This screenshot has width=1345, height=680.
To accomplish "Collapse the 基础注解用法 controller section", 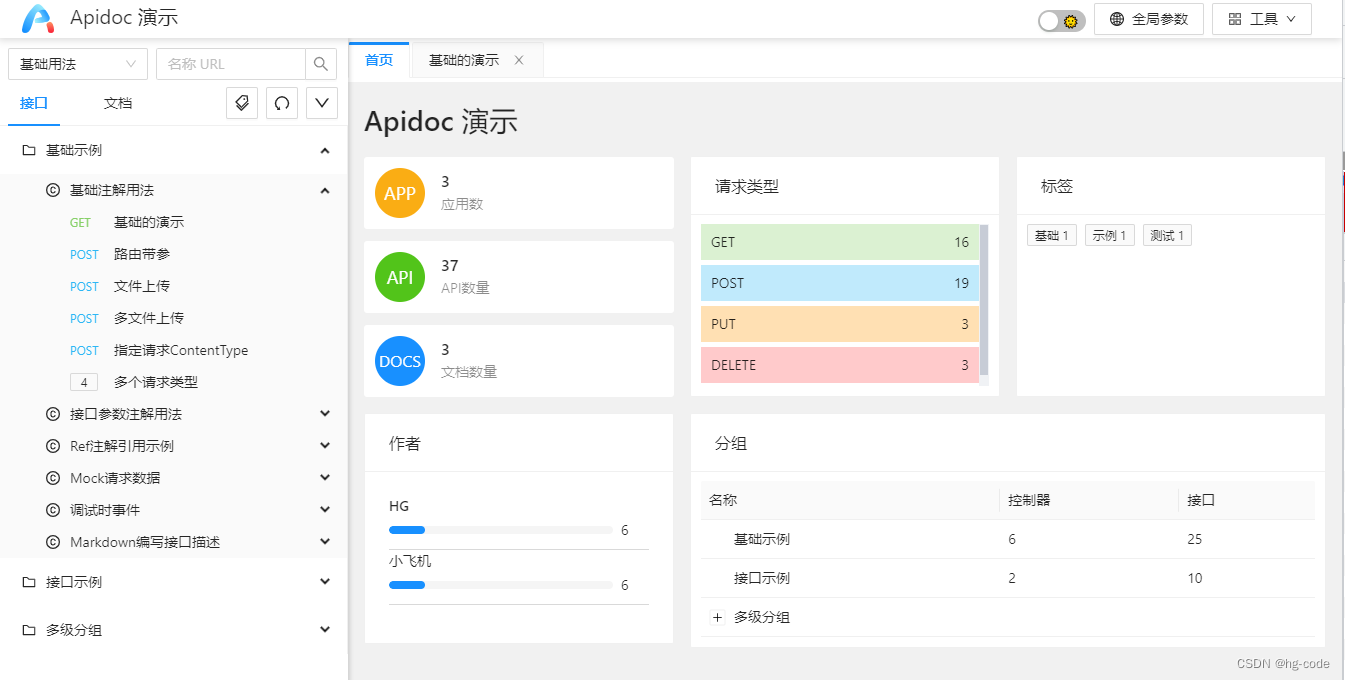I will point(324,189).
